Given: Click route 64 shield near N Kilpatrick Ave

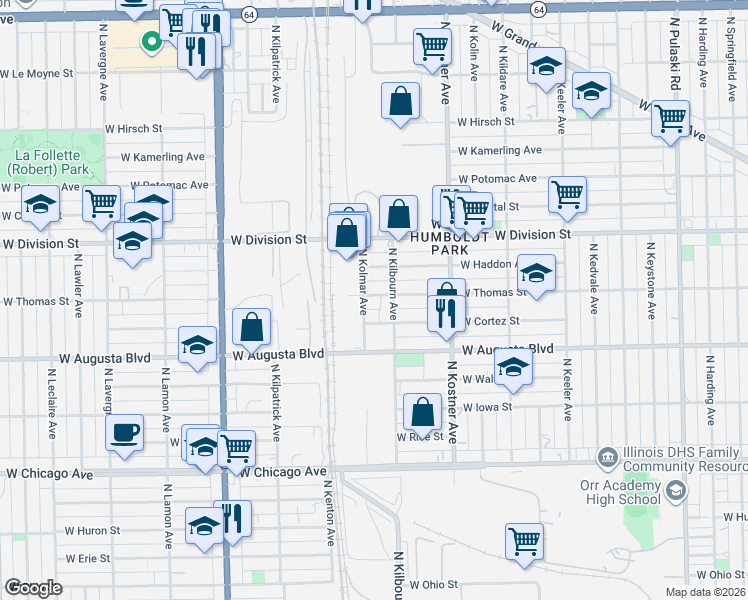Looking at the screenshot, I should [x=249, y=15].
